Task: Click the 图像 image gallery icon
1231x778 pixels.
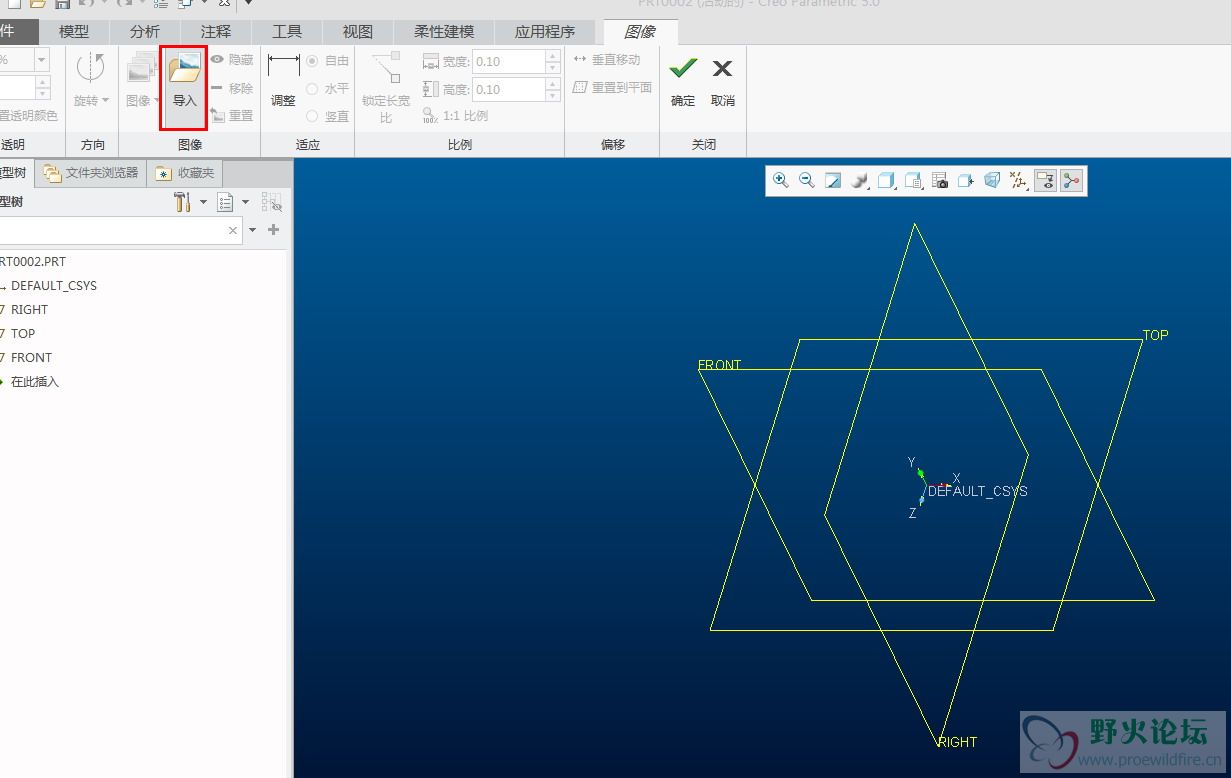Action: point(139,68)
